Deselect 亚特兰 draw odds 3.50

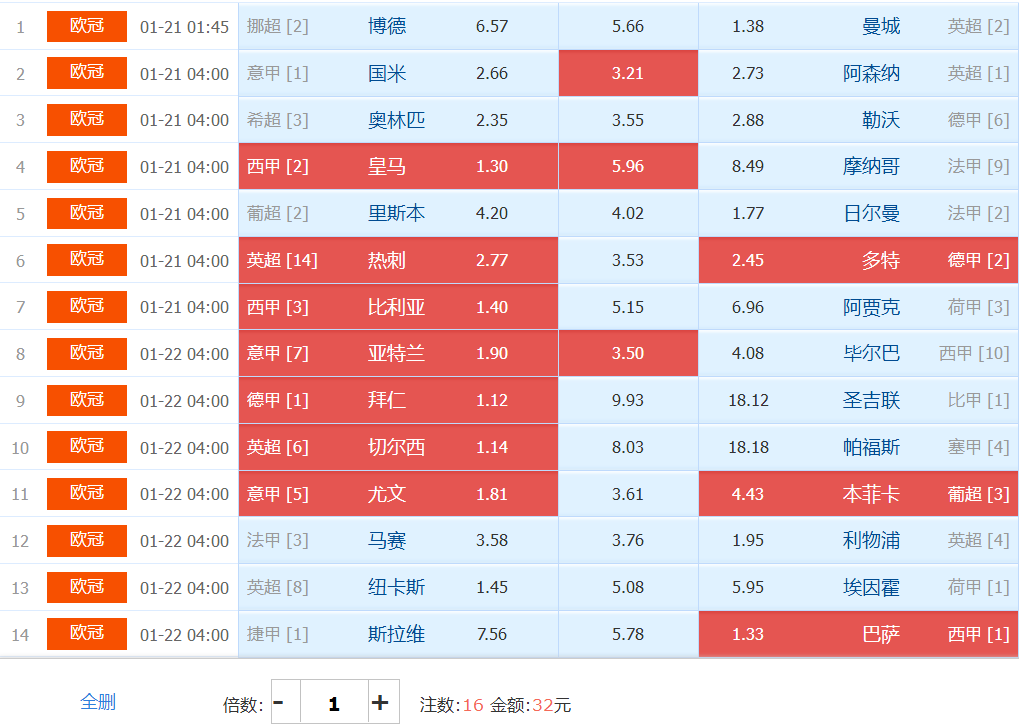coord(628,353)
